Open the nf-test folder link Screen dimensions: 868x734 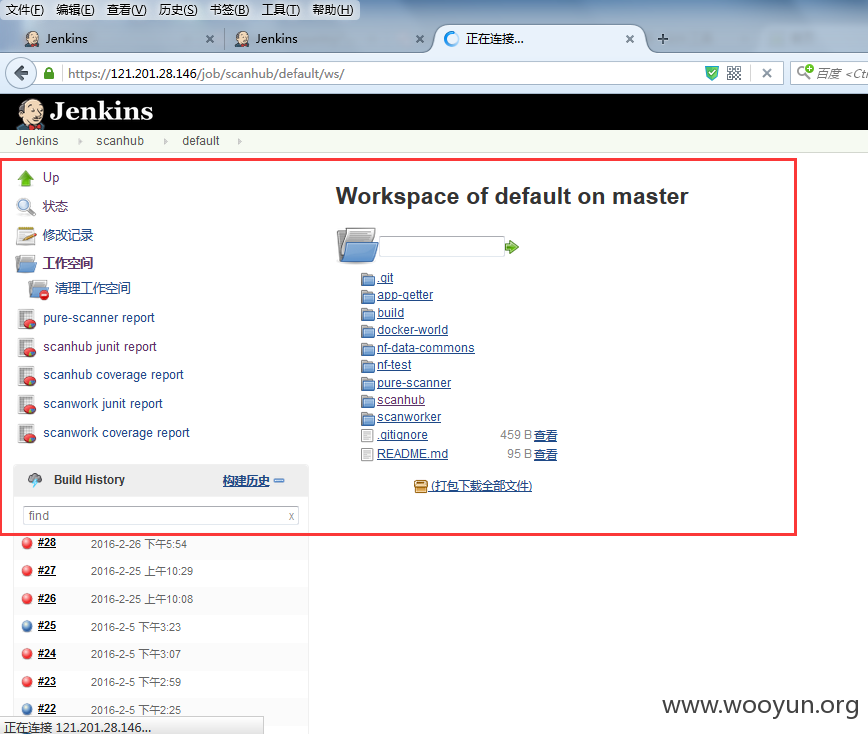coord(394,365)
